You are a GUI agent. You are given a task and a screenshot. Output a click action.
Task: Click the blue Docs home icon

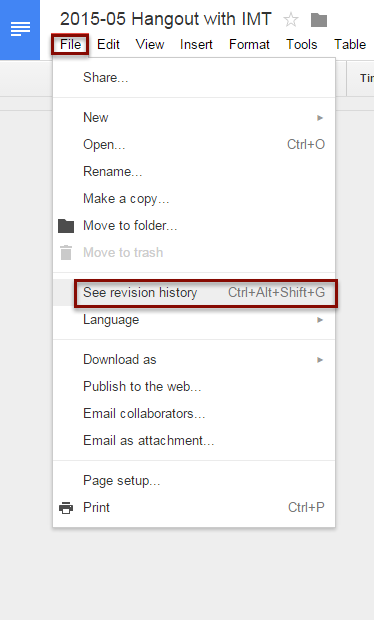(x=20, y=30)
